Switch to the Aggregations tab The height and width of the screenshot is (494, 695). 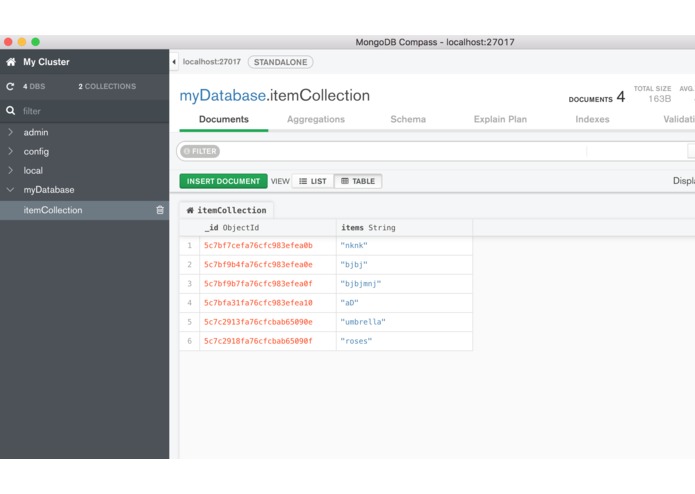coord(316,119)
